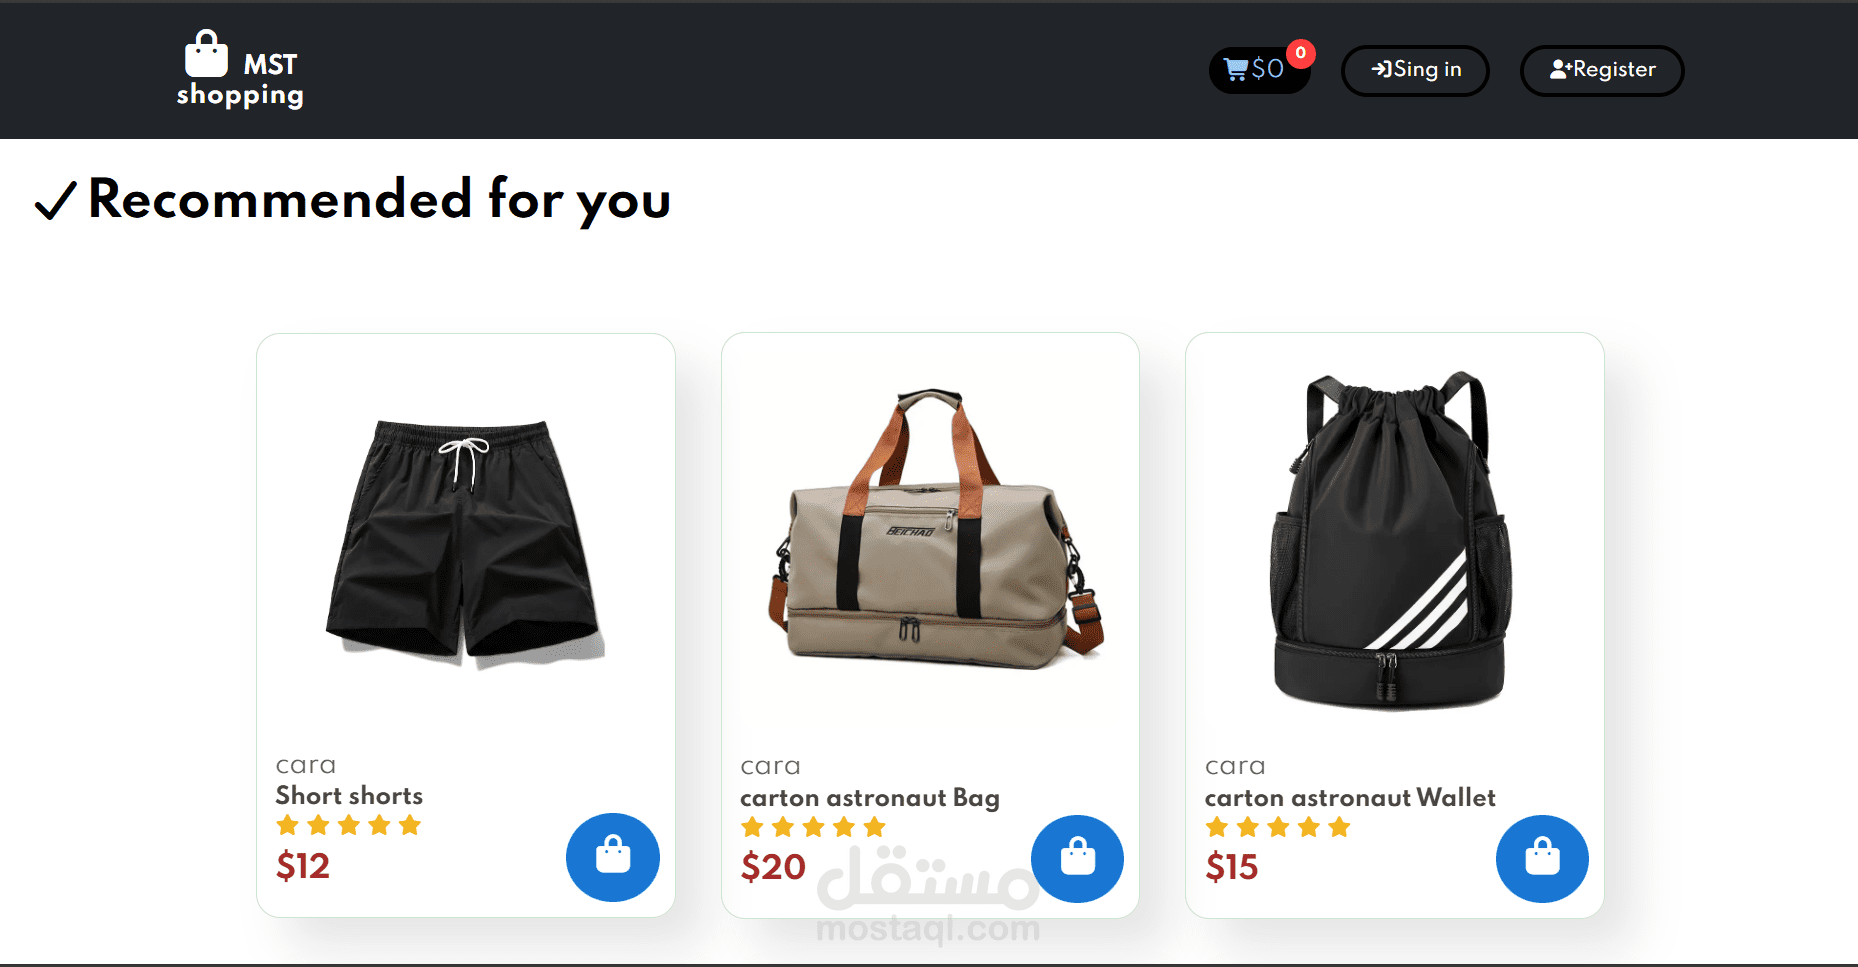The width and height of the screenshot is (1858, 967).
Task: Click the checkmark beside Recommended for you
Action: tap(55, 200)
